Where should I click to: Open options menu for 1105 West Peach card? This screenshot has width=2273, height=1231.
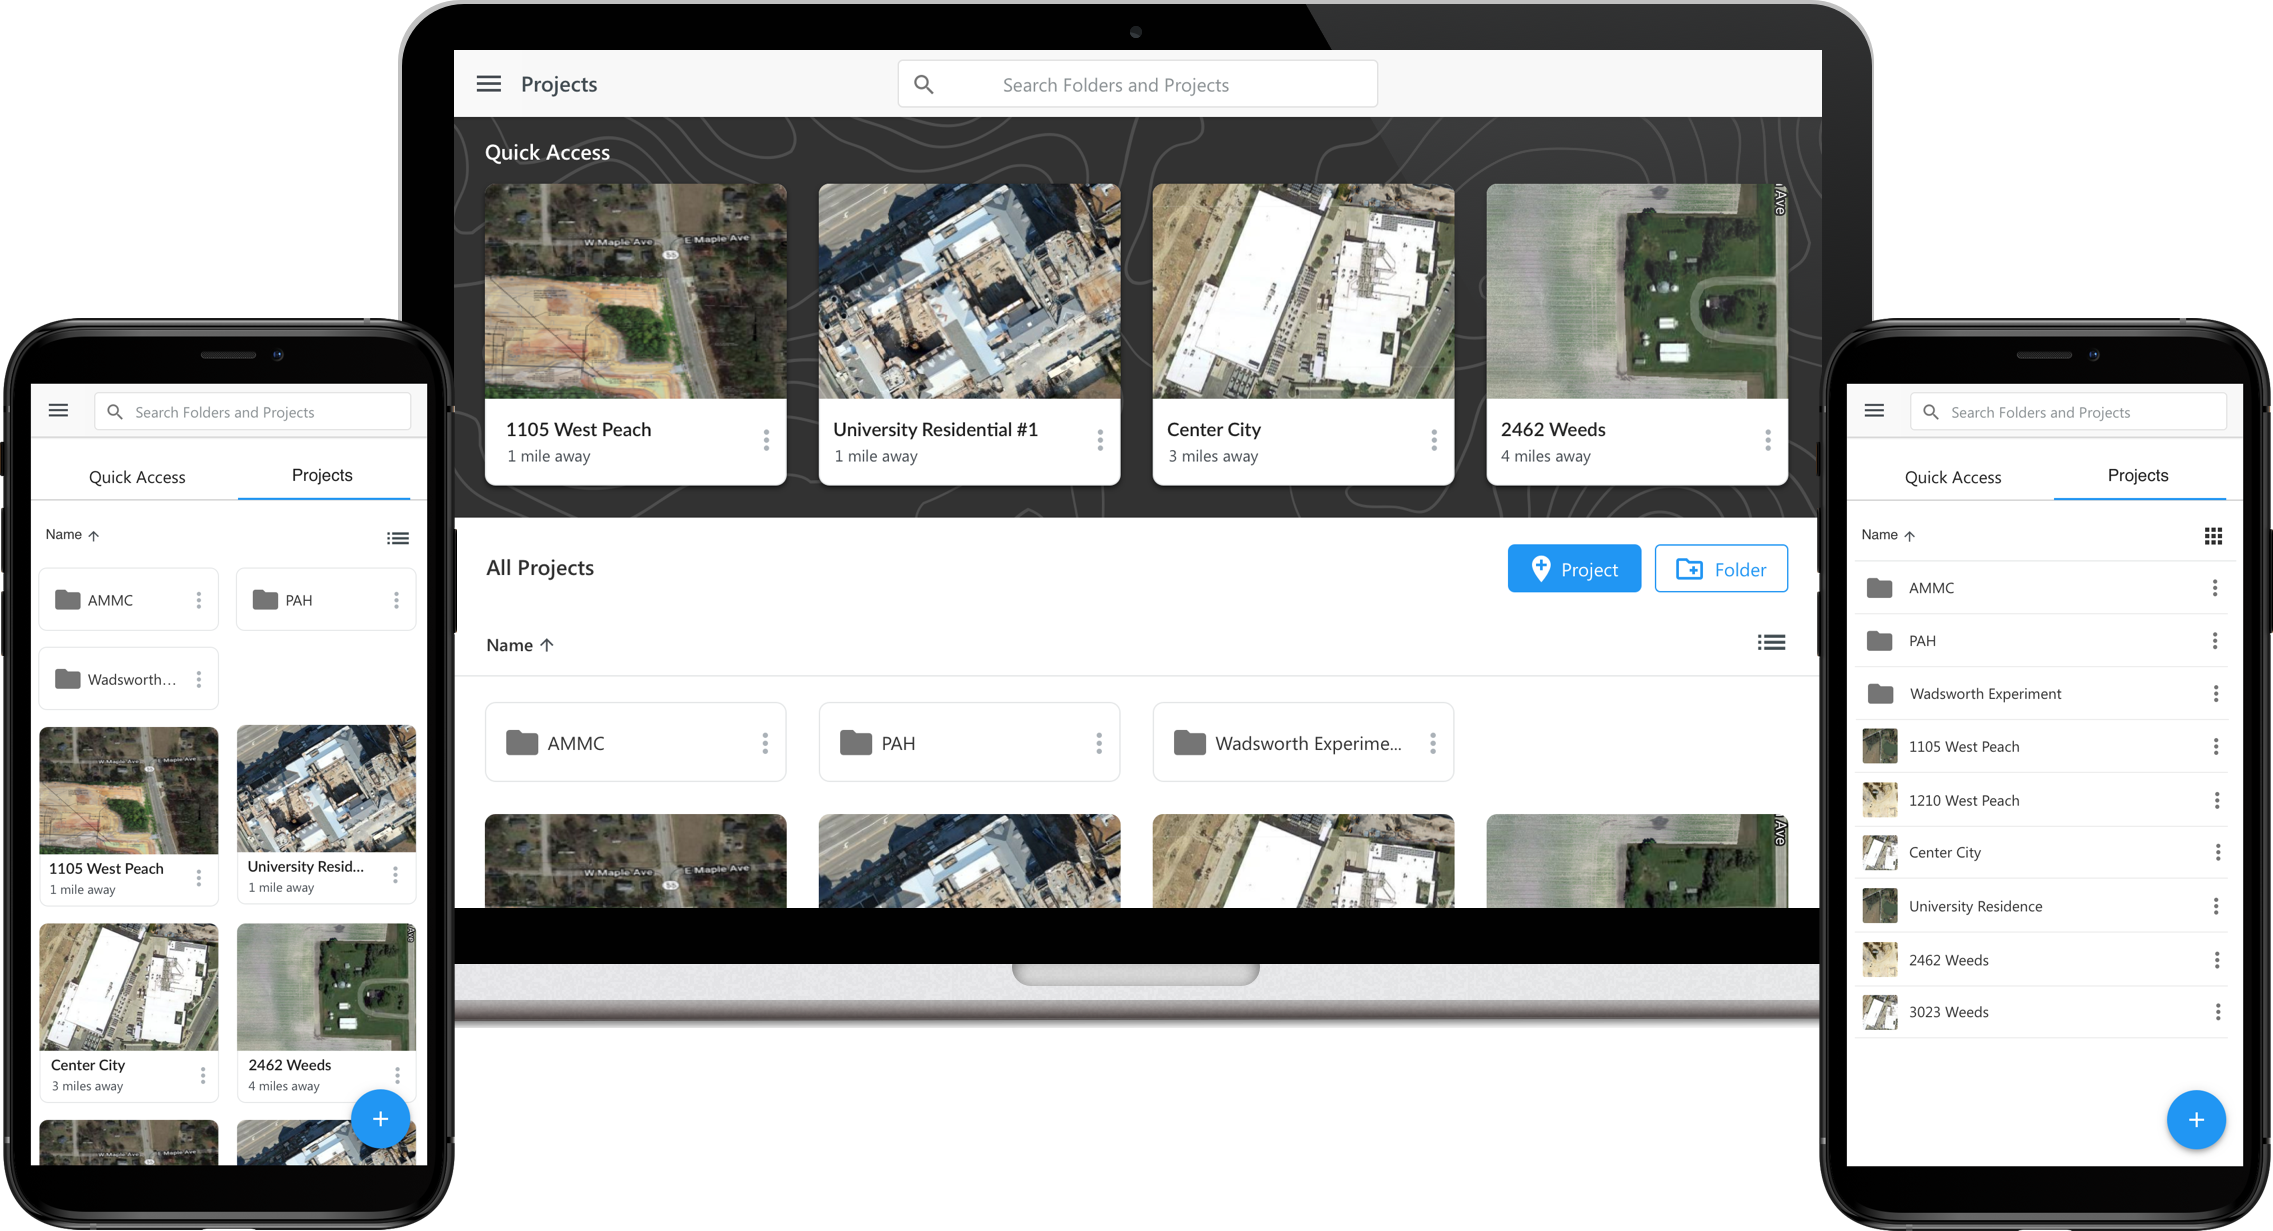[x=766, y=440]
